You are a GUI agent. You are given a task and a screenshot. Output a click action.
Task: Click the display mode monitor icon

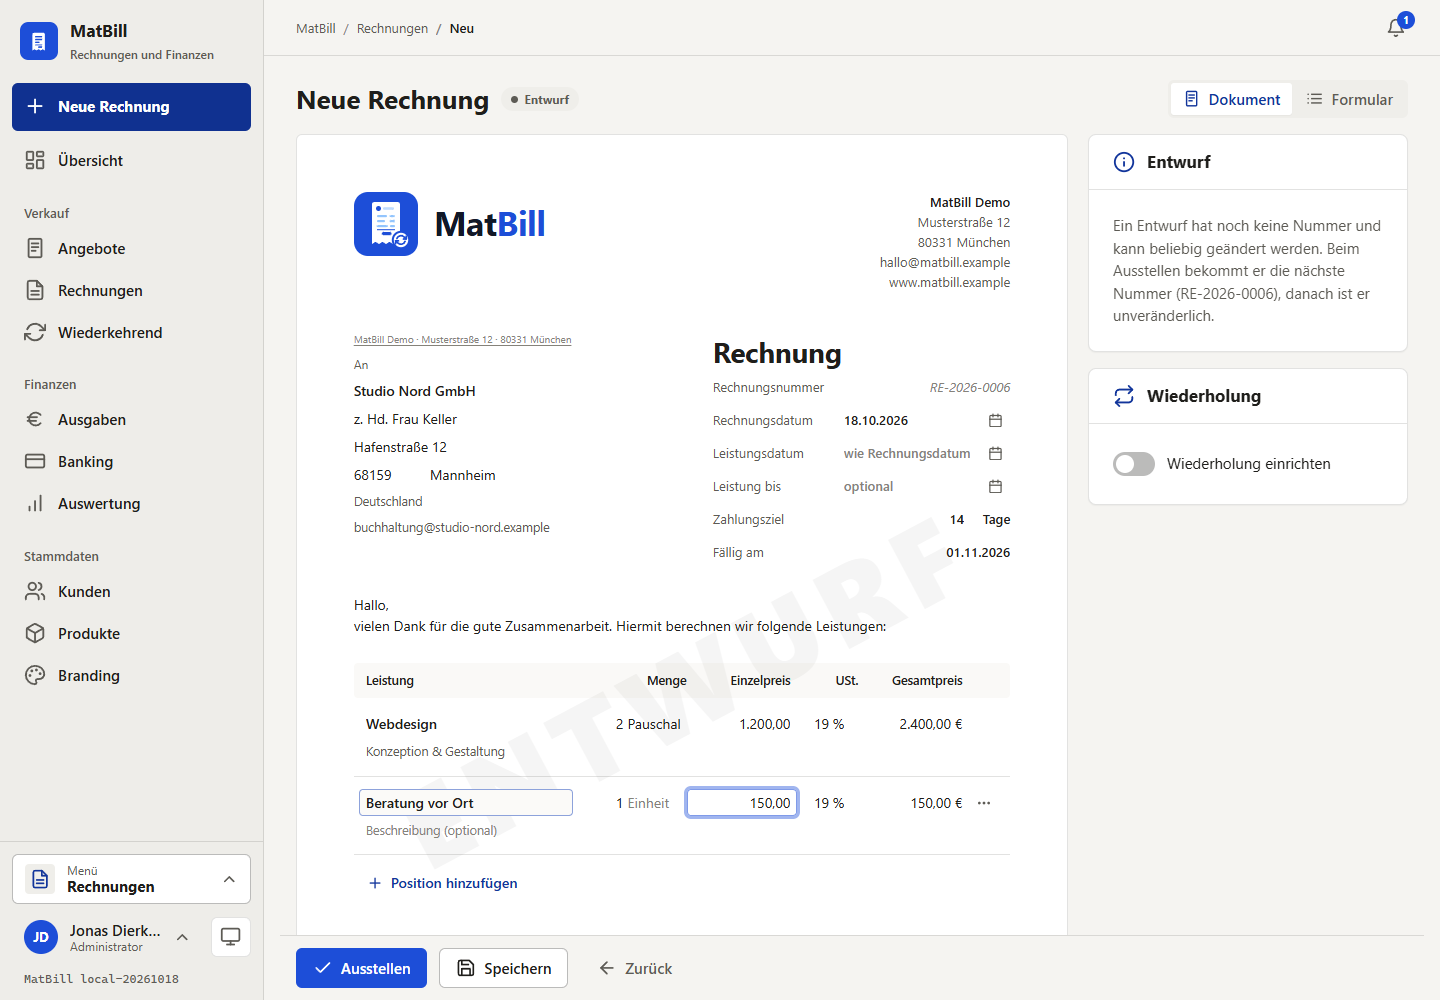click(x=231, y=937)
